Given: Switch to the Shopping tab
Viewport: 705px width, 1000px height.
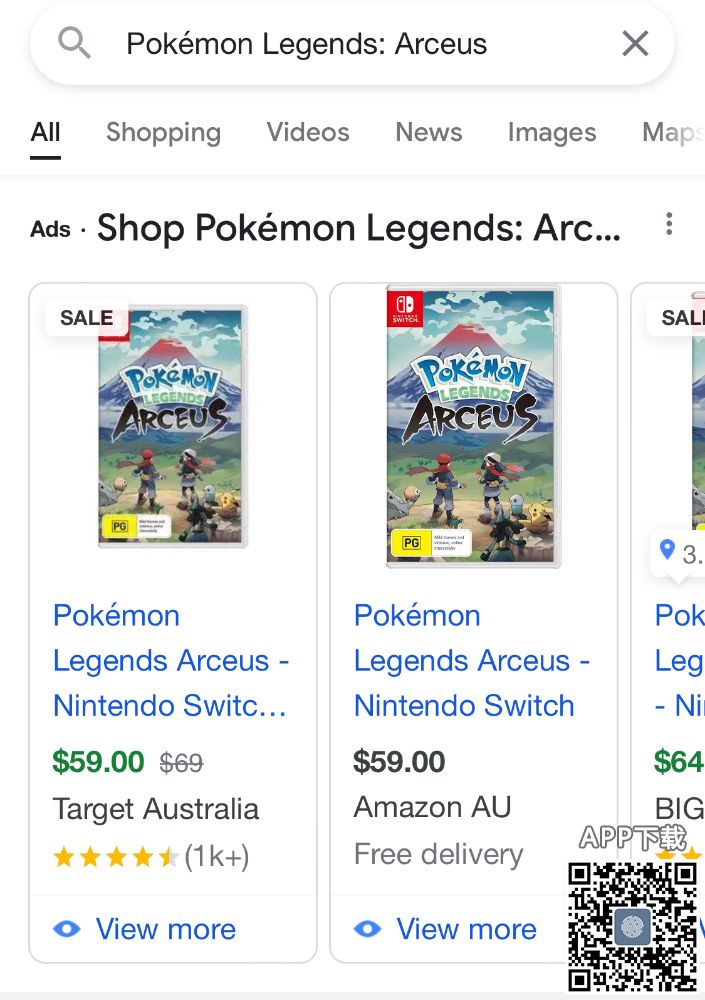Looking at the screenshot, I should tap(163, 132).
